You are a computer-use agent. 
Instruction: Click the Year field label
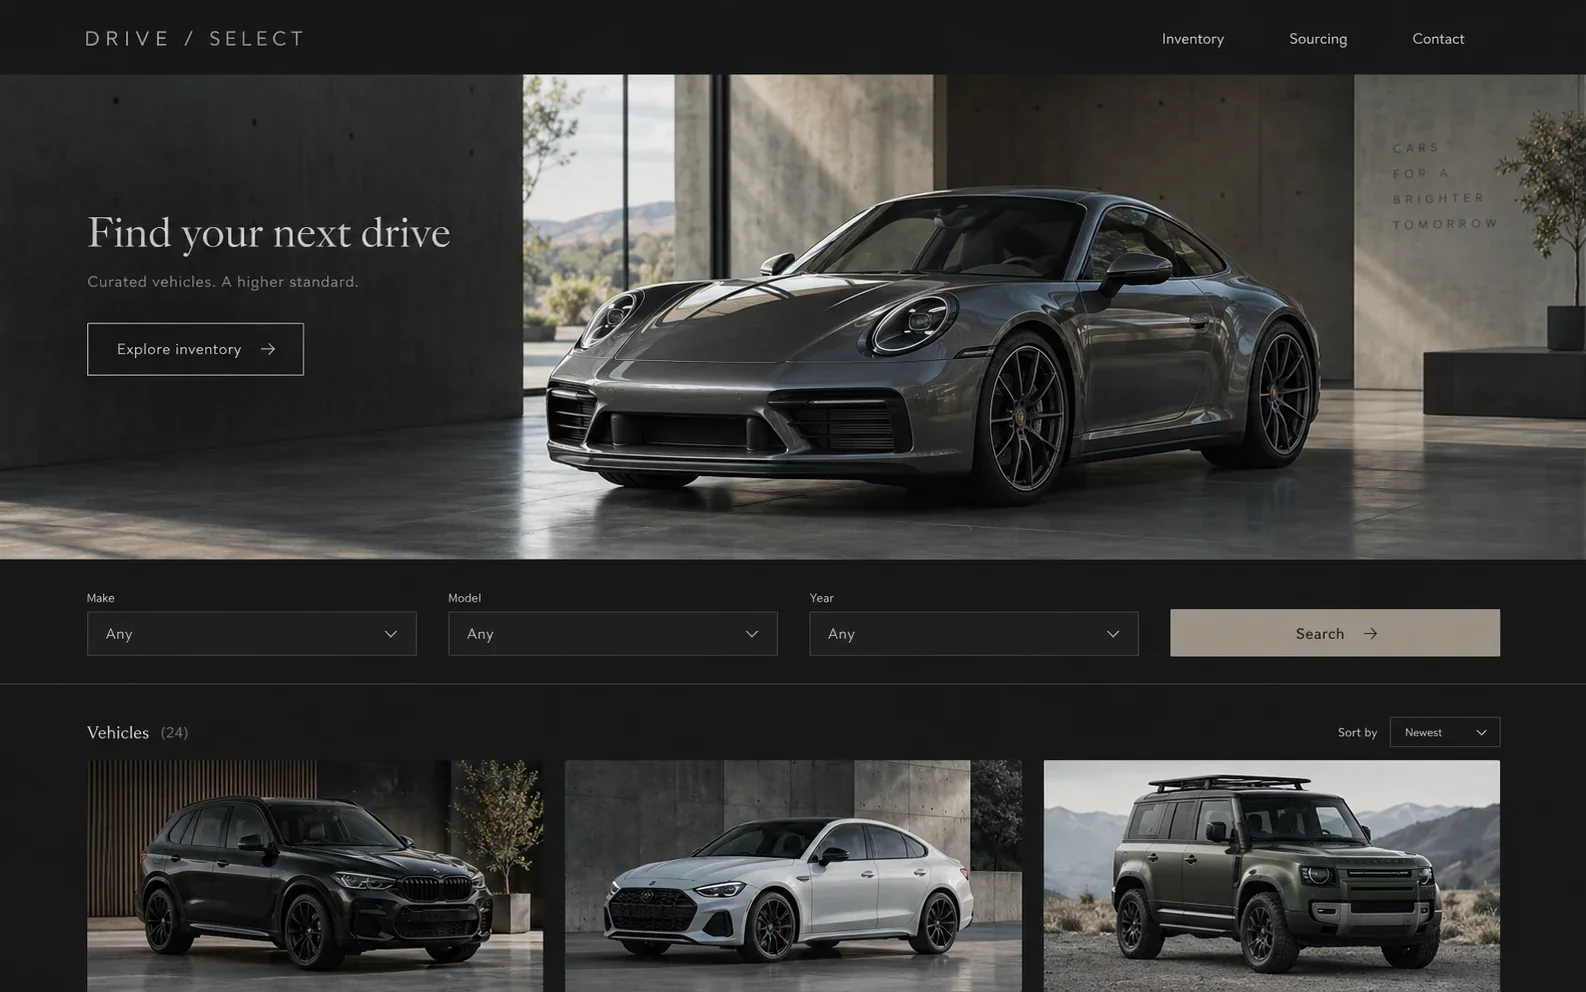tap(822, 598)
